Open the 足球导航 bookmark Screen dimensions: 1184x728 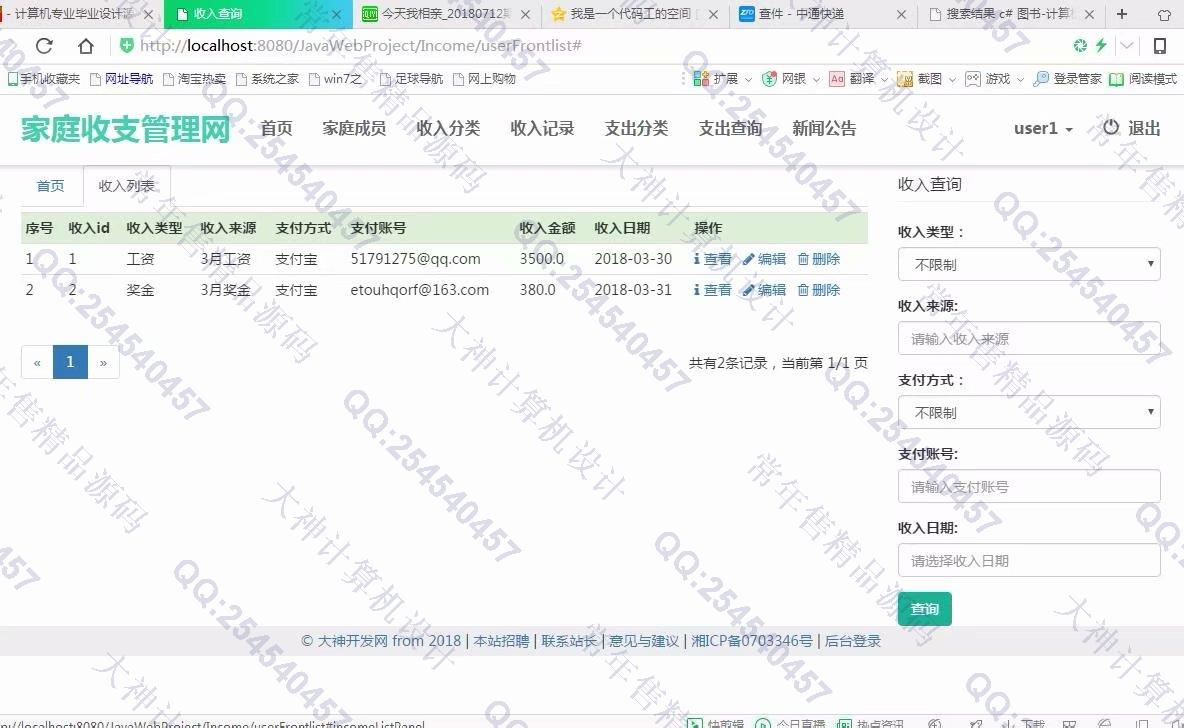point(412,79)
